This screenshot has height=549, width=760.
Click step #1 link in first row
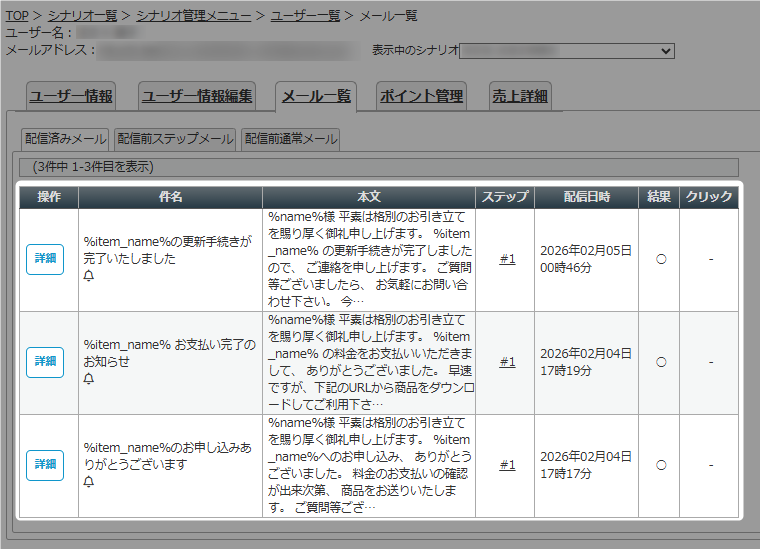point(507,259)
